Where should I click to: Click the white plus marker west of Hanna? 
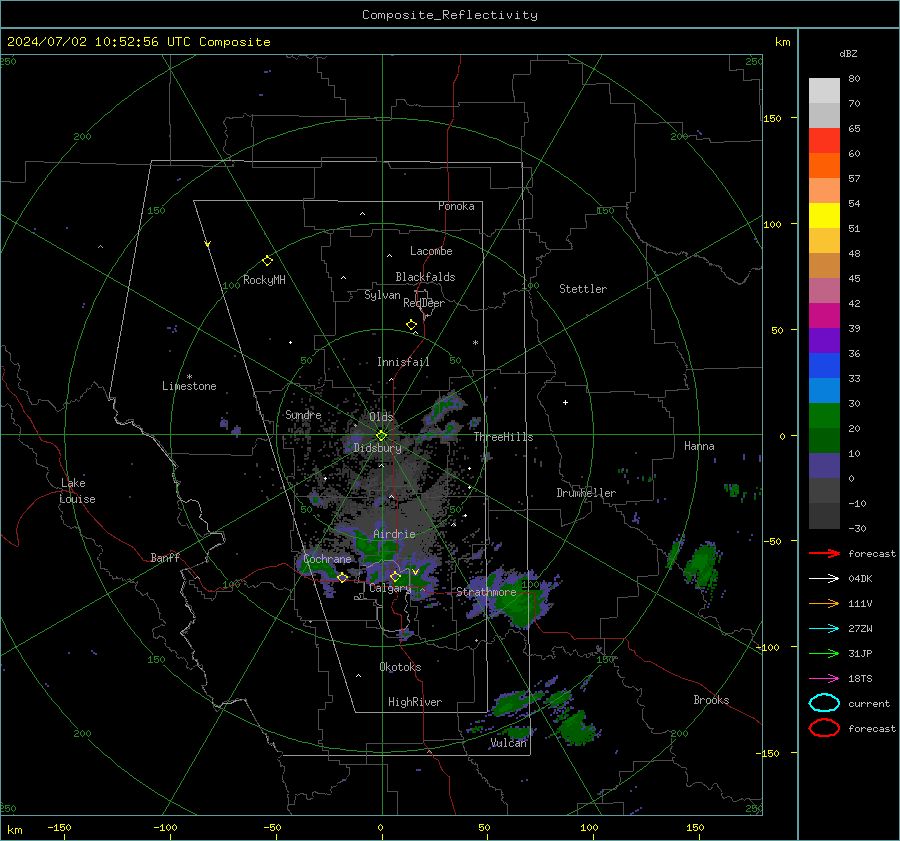565,402
